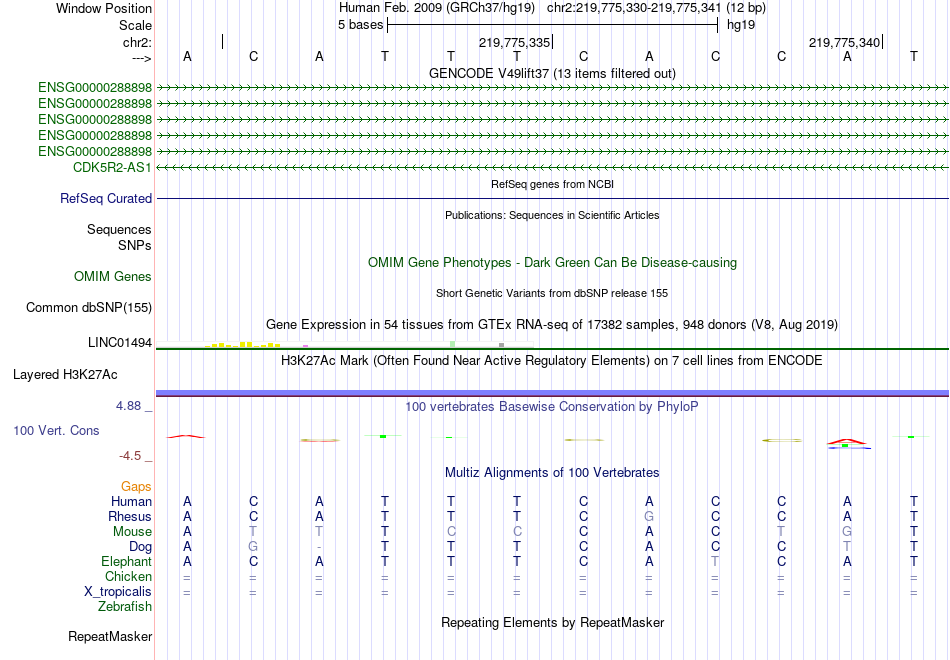Click the 219,775,340 coordinate marker
The width and height of the screenshot is (950, 660).
[x=845, y=42]
